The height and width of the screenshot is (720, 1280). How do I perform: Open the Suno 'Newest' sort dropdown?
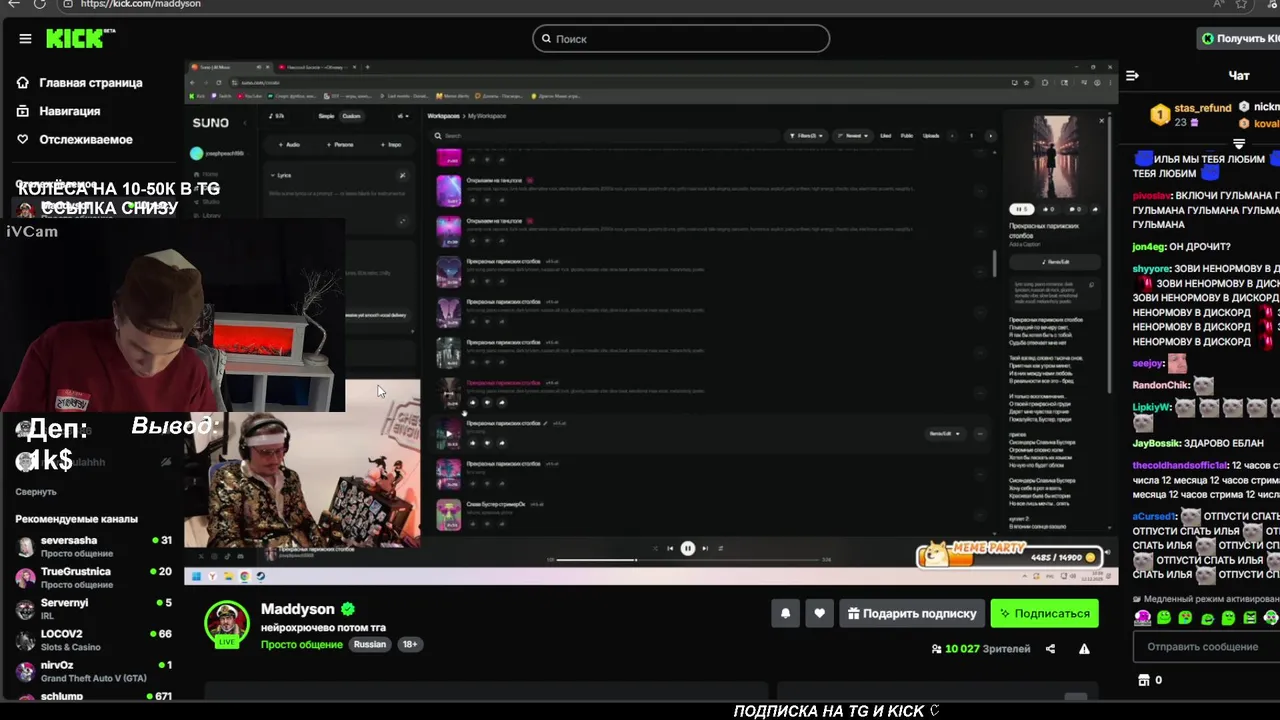[853, 136]
